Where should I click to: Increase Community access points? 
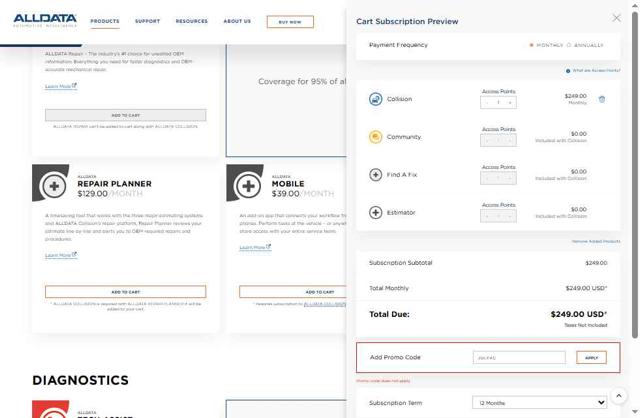(x=510, y=140)
